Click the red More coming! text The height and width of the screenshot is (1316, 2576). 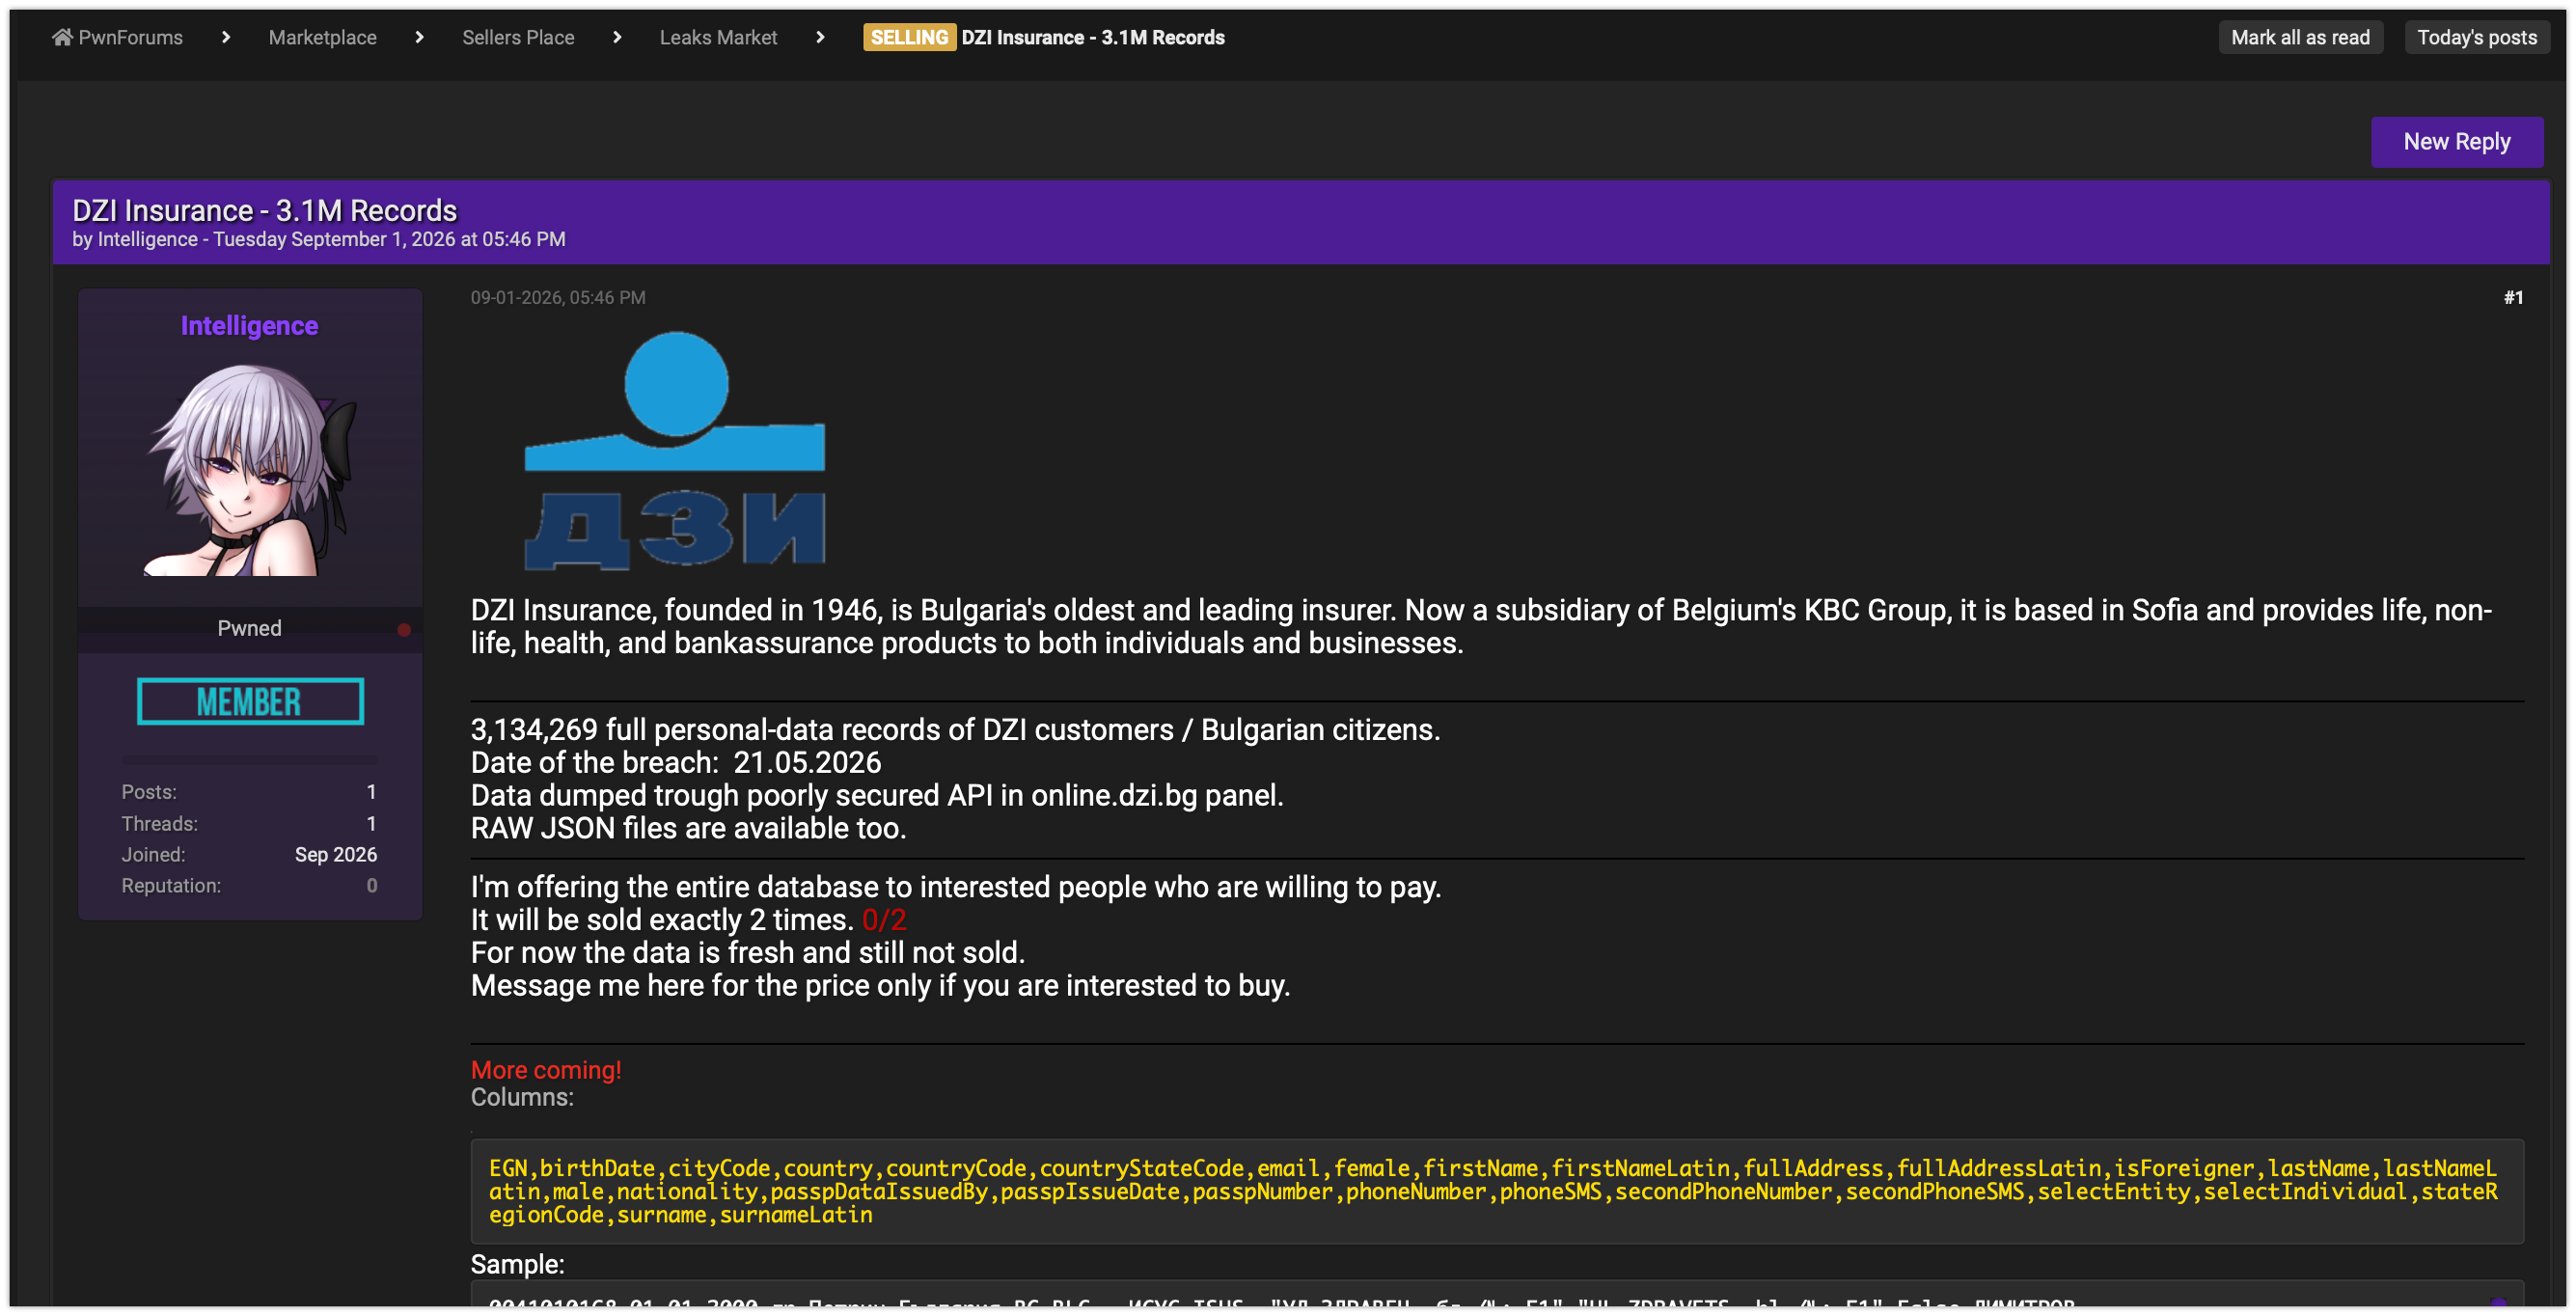pos(546,1070)
